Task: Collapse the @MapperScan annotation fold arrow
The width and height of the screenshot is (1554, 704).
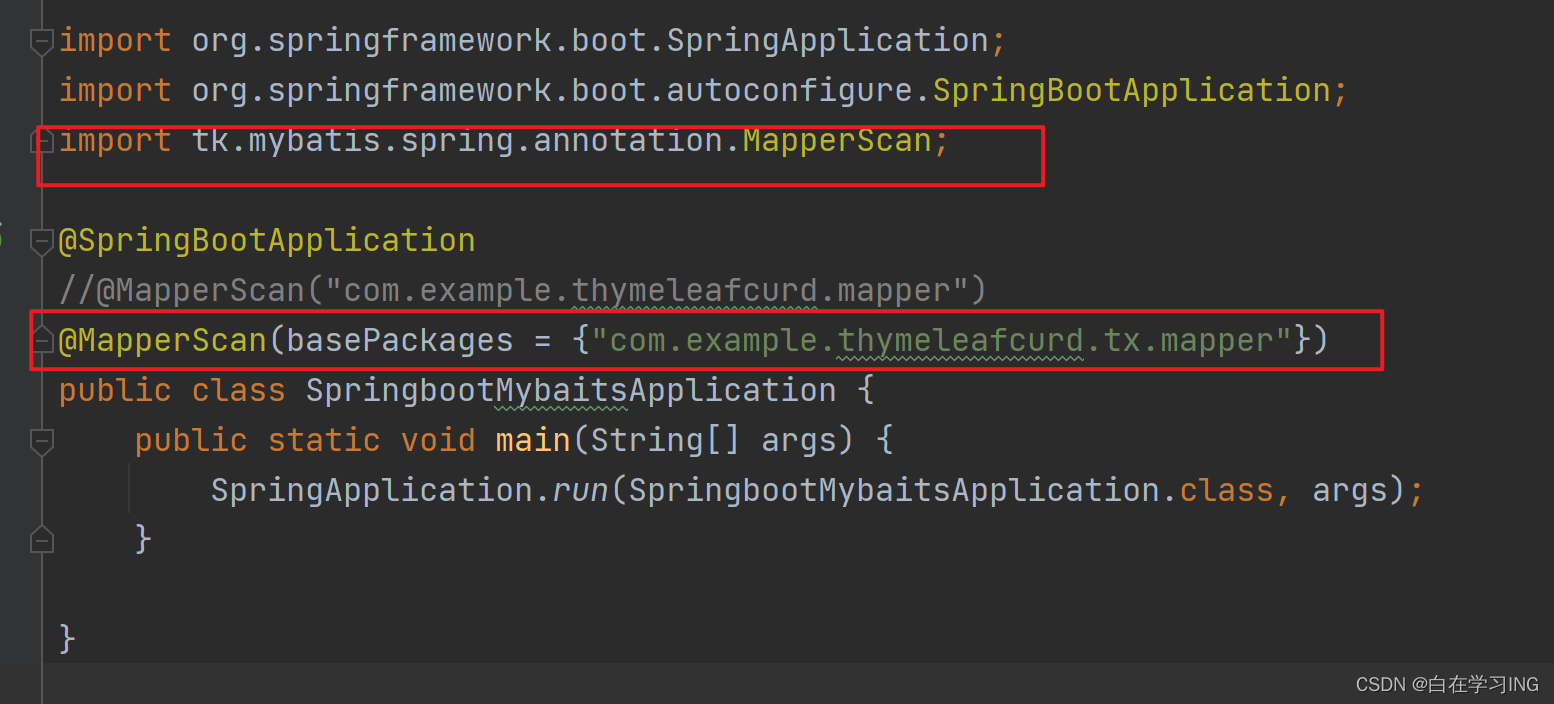Action: tap(41, 340)
